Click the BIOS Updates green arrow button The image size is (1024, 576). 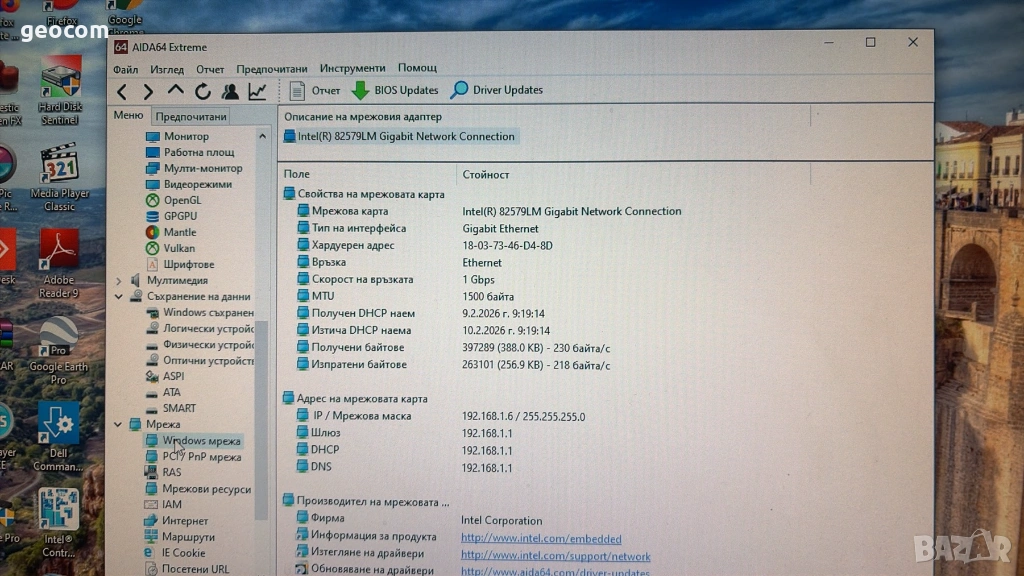click(x=395, y=90)
